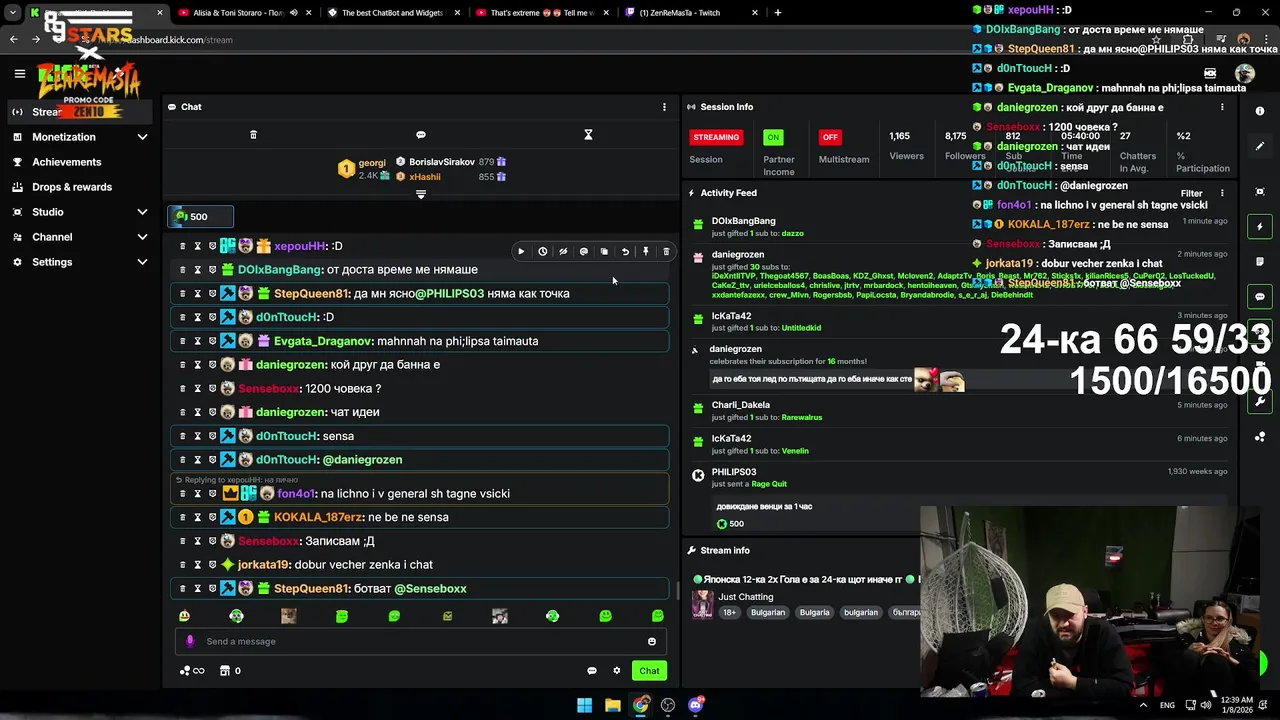1280x720 pixels.
Task: Open Discord from the taskbar
Action: coord(696,705)
